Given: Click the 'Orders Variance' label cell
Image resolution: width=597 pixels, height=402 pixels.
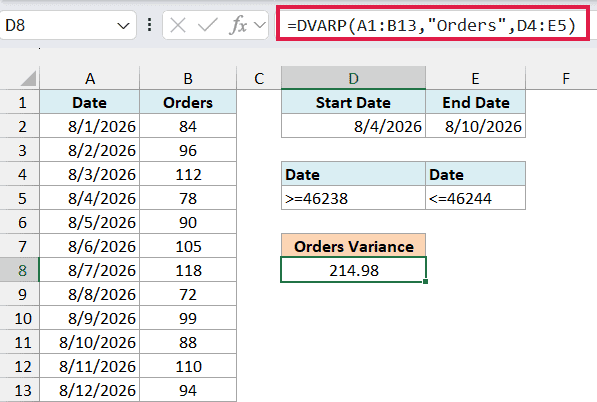Looking at the screenshot, I should (353, 246).
